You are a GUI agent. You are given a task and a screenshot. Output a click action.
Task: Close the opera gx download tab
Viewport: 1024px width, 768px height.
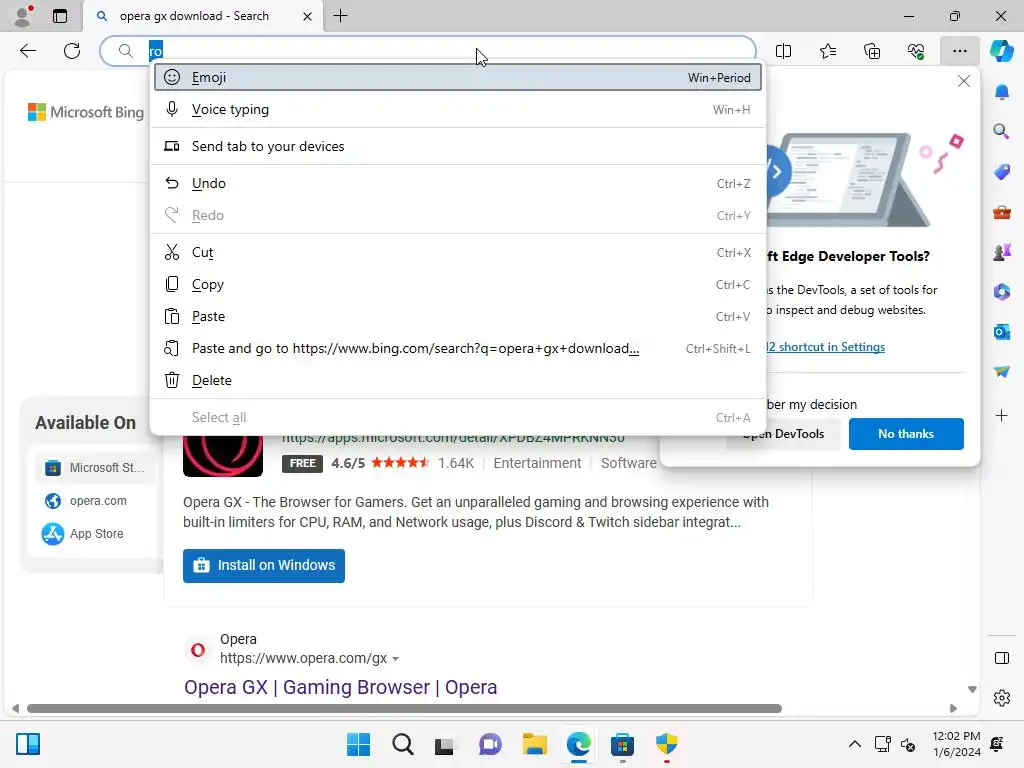coord(307,16)
